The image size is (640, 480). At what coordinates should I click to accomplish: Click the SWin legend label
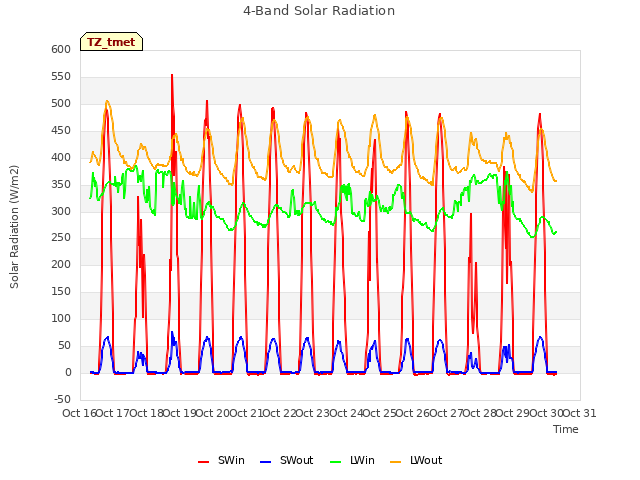pos(231,460)
